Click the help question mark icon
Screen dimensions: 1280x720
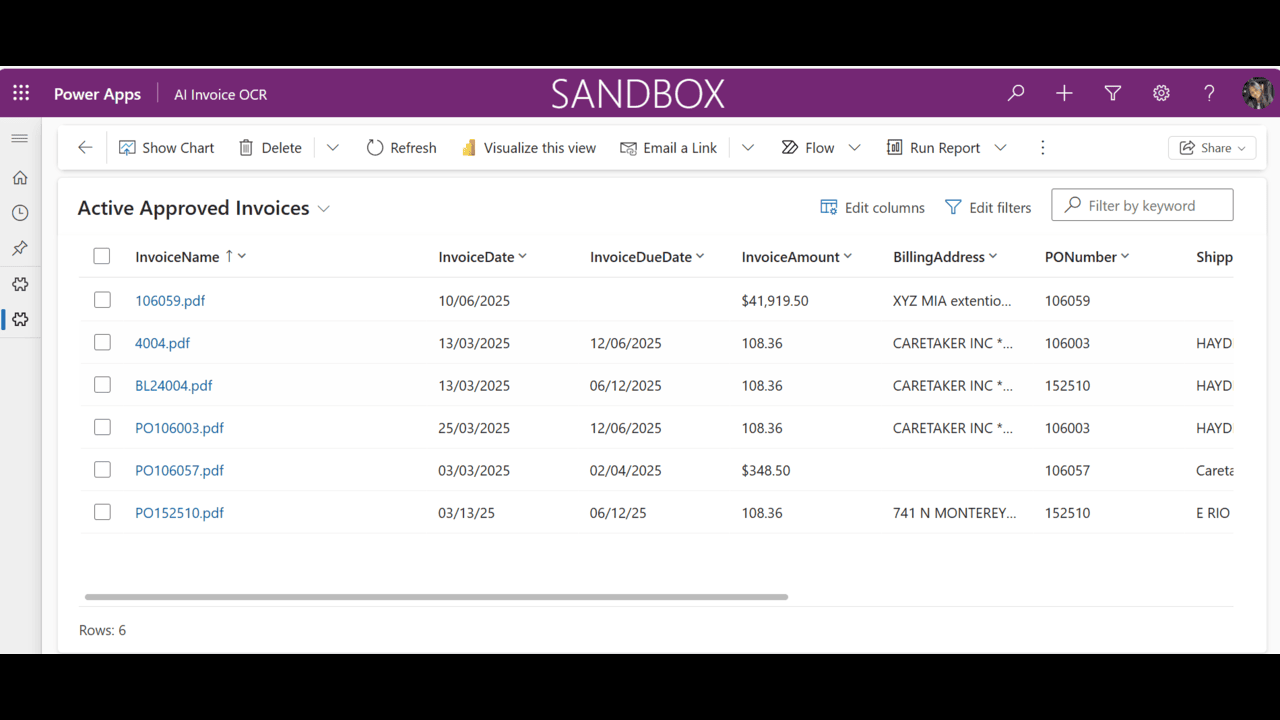[1209, 93]
